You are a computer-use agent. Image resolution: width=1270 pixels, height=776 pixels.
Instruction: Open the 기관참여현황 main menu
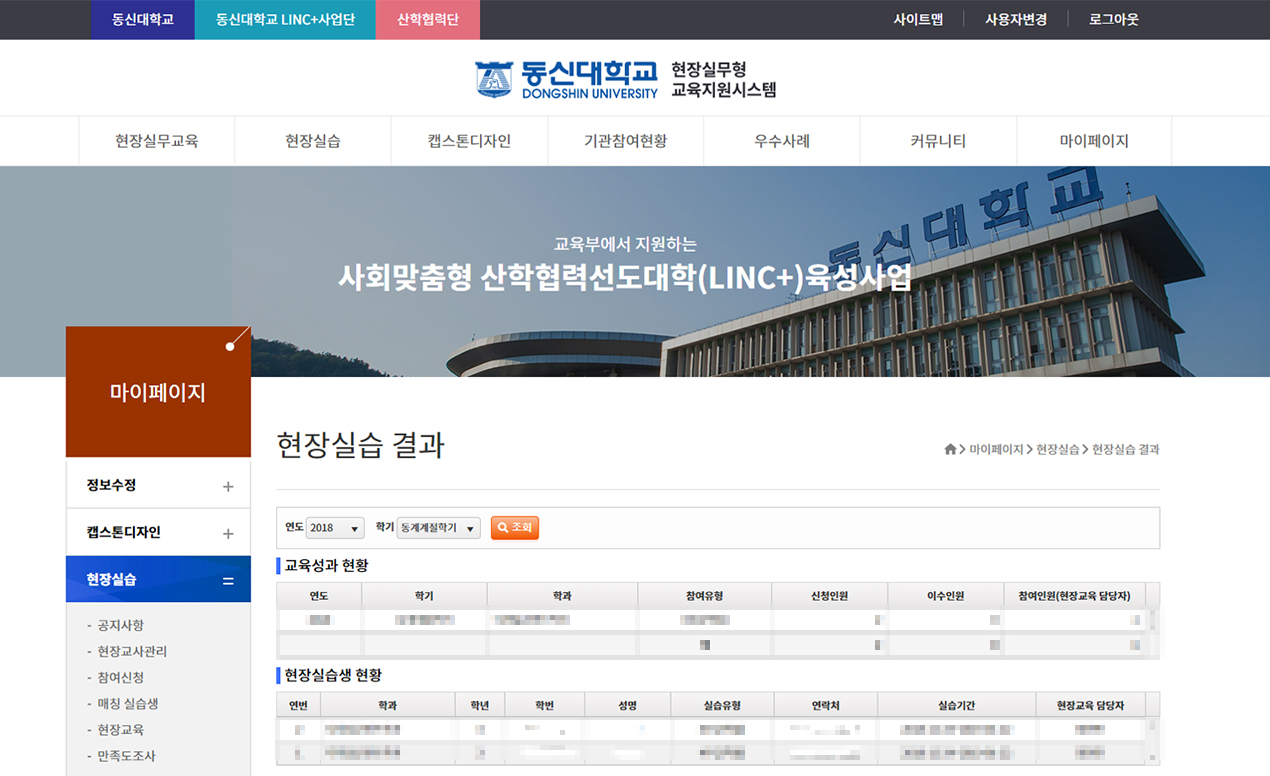(625, 141)
